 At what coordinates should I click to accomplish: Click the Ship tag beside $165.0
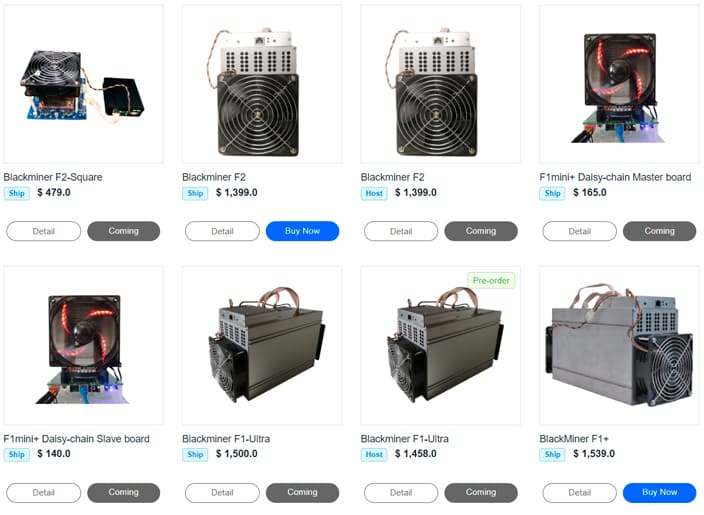pos(552,194)
